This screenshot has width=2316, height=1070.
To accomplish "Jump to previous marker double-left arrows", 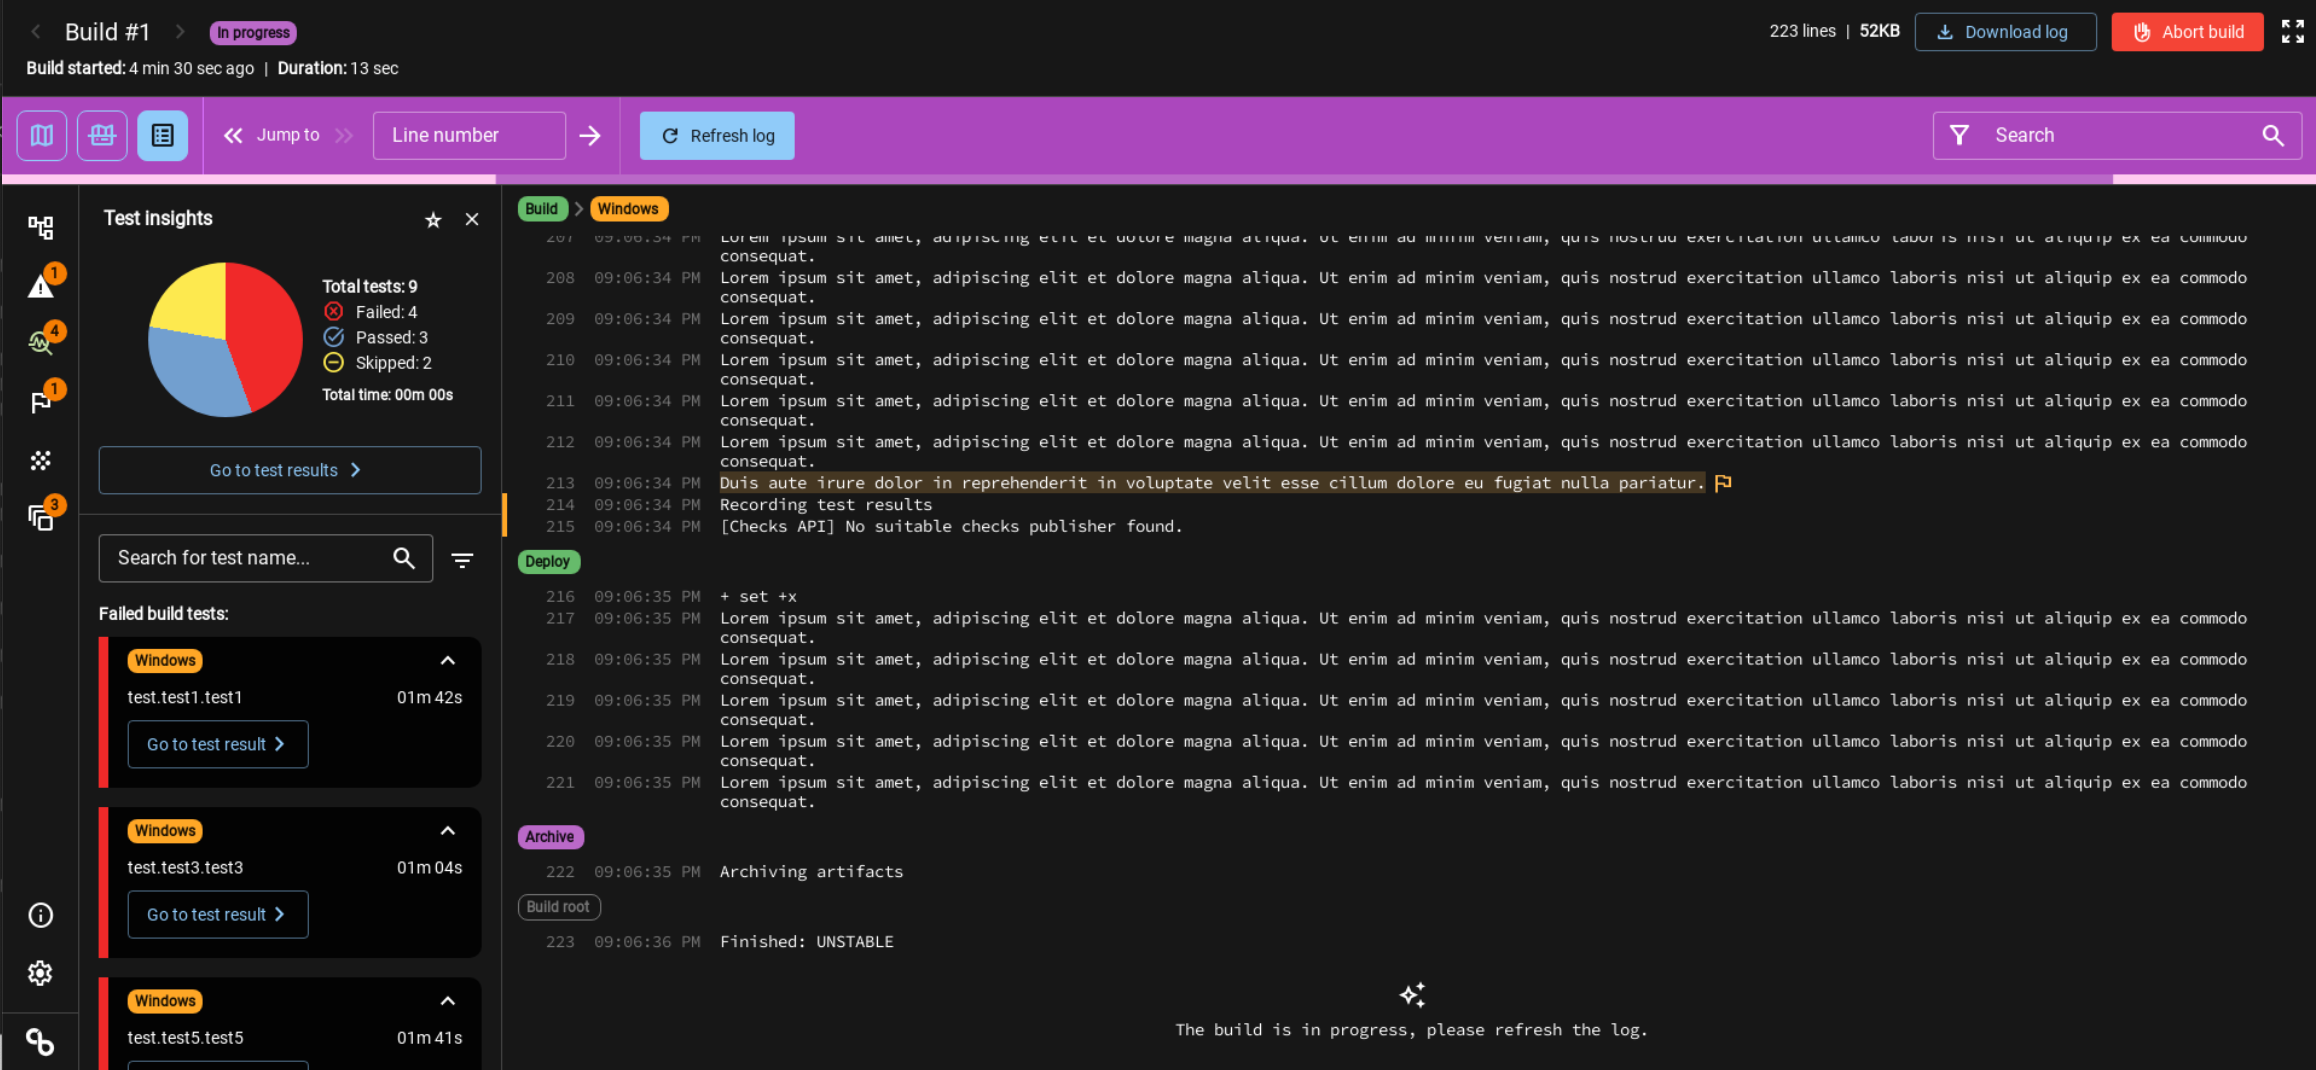I will coord(233,135).
